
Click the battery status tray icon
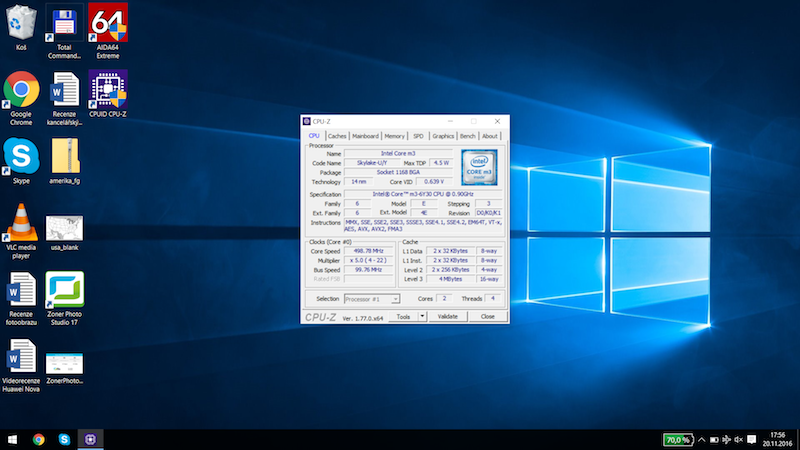(714, 439)
